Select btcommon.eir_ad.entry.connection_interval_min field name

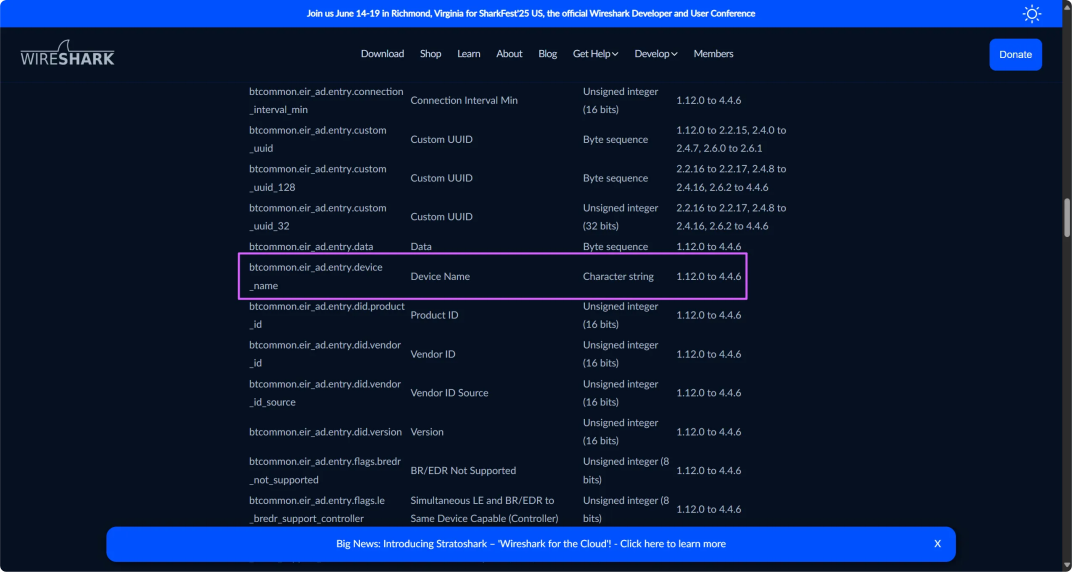click(326, 100)
